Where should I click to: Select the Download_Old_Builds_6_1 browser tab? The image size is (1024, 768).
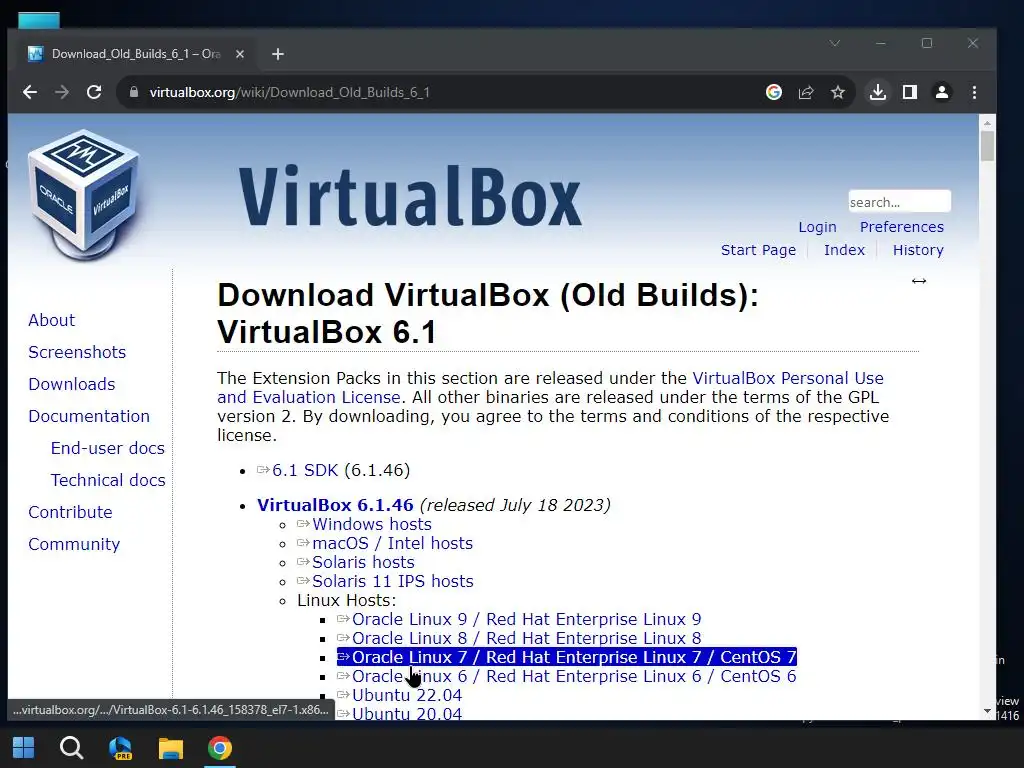135,54
